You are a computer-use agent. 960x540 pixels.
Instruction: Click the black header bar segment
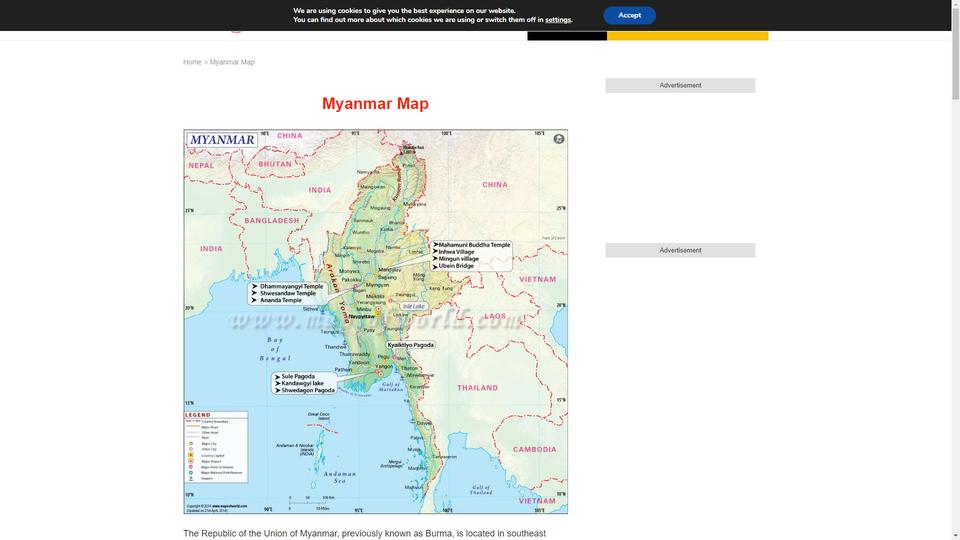click(567, 36)
